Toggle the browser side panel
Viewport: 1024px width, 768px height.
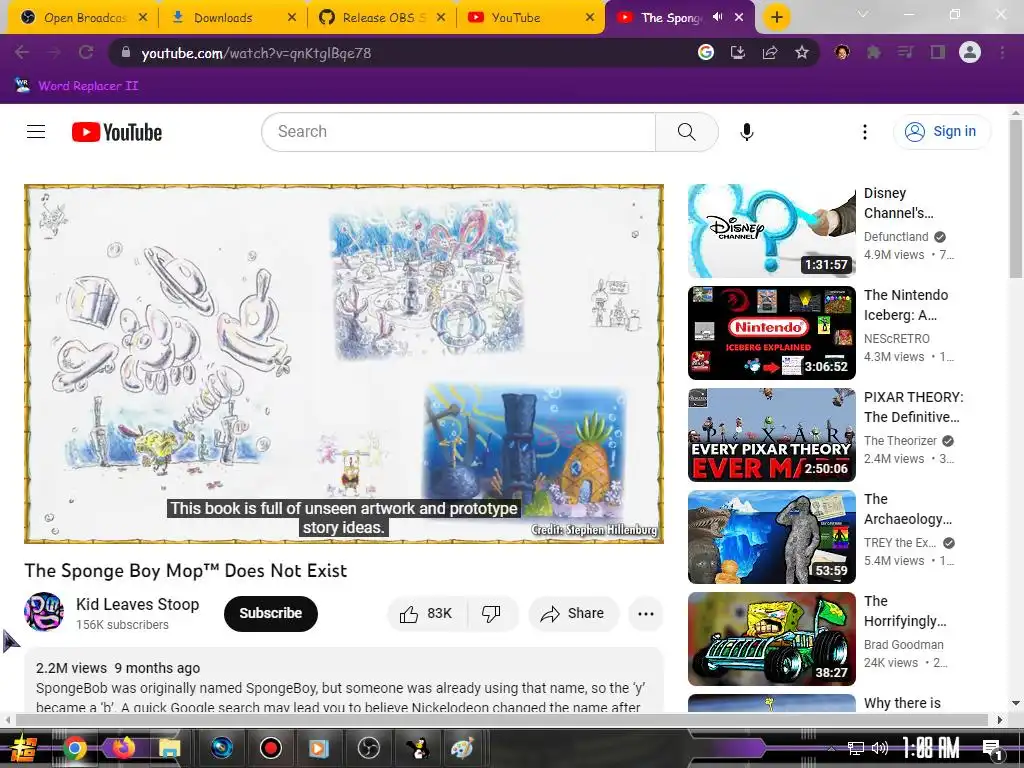(937, 52)
